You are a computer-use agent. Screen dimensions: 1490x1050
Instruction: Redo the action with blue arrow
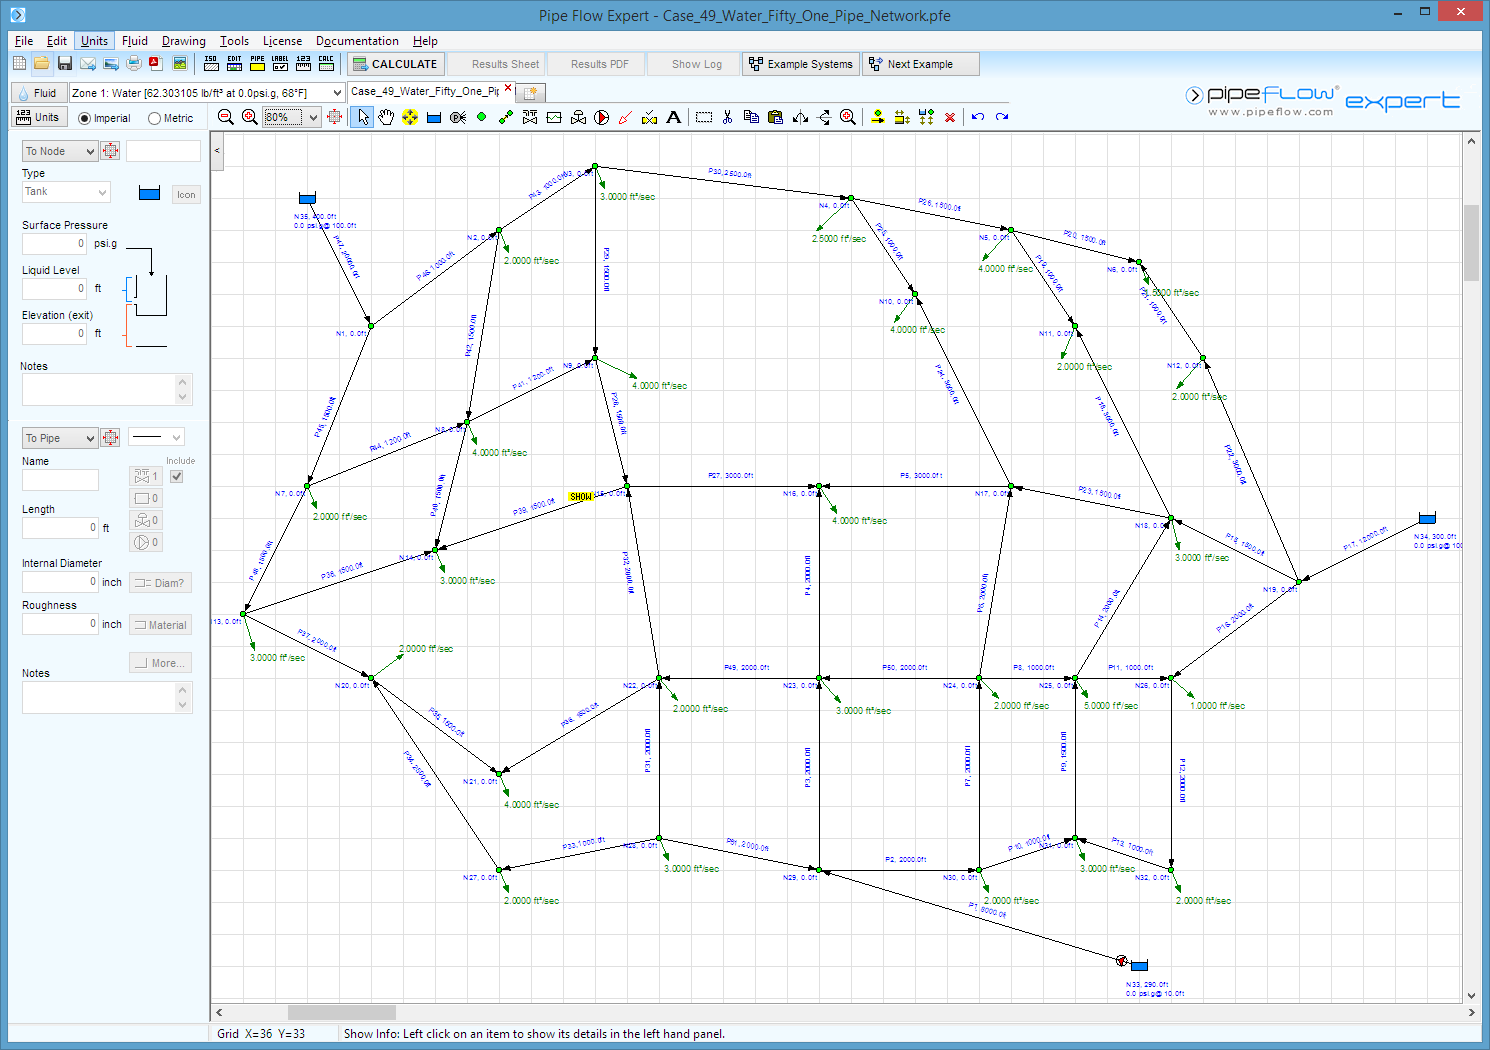click(1002, 117)
